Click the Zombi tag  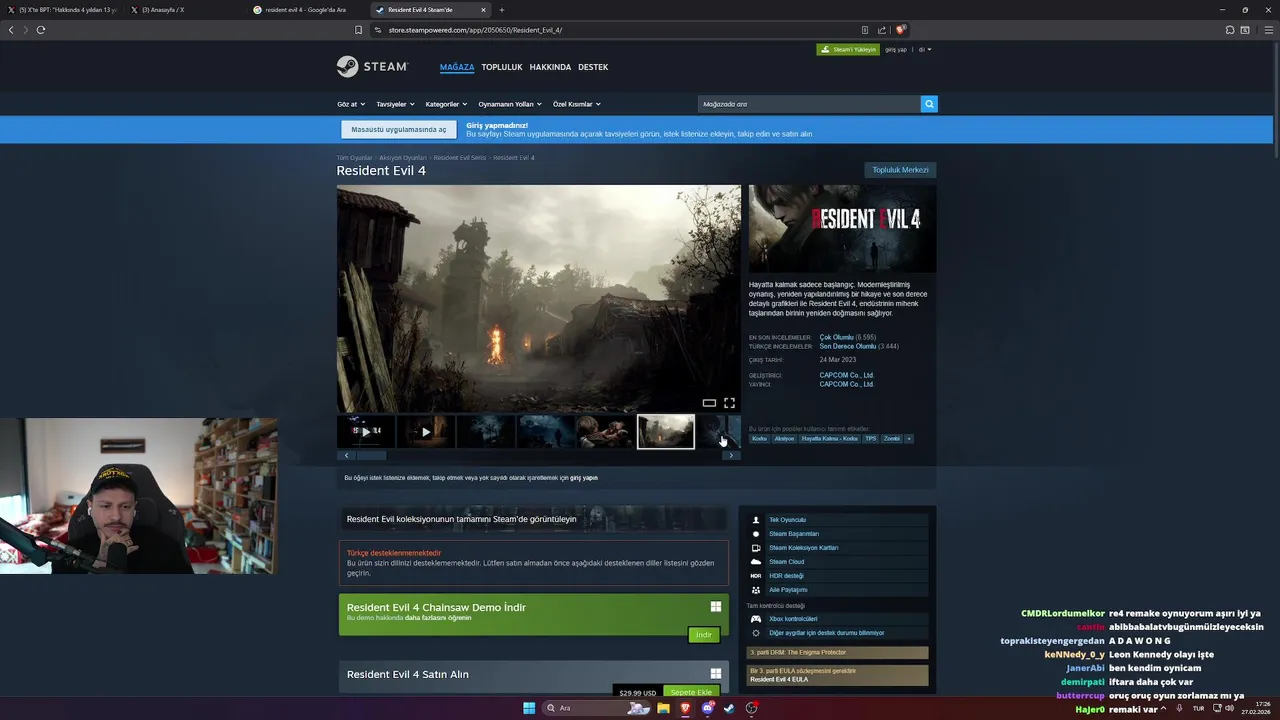coord(891,438)
